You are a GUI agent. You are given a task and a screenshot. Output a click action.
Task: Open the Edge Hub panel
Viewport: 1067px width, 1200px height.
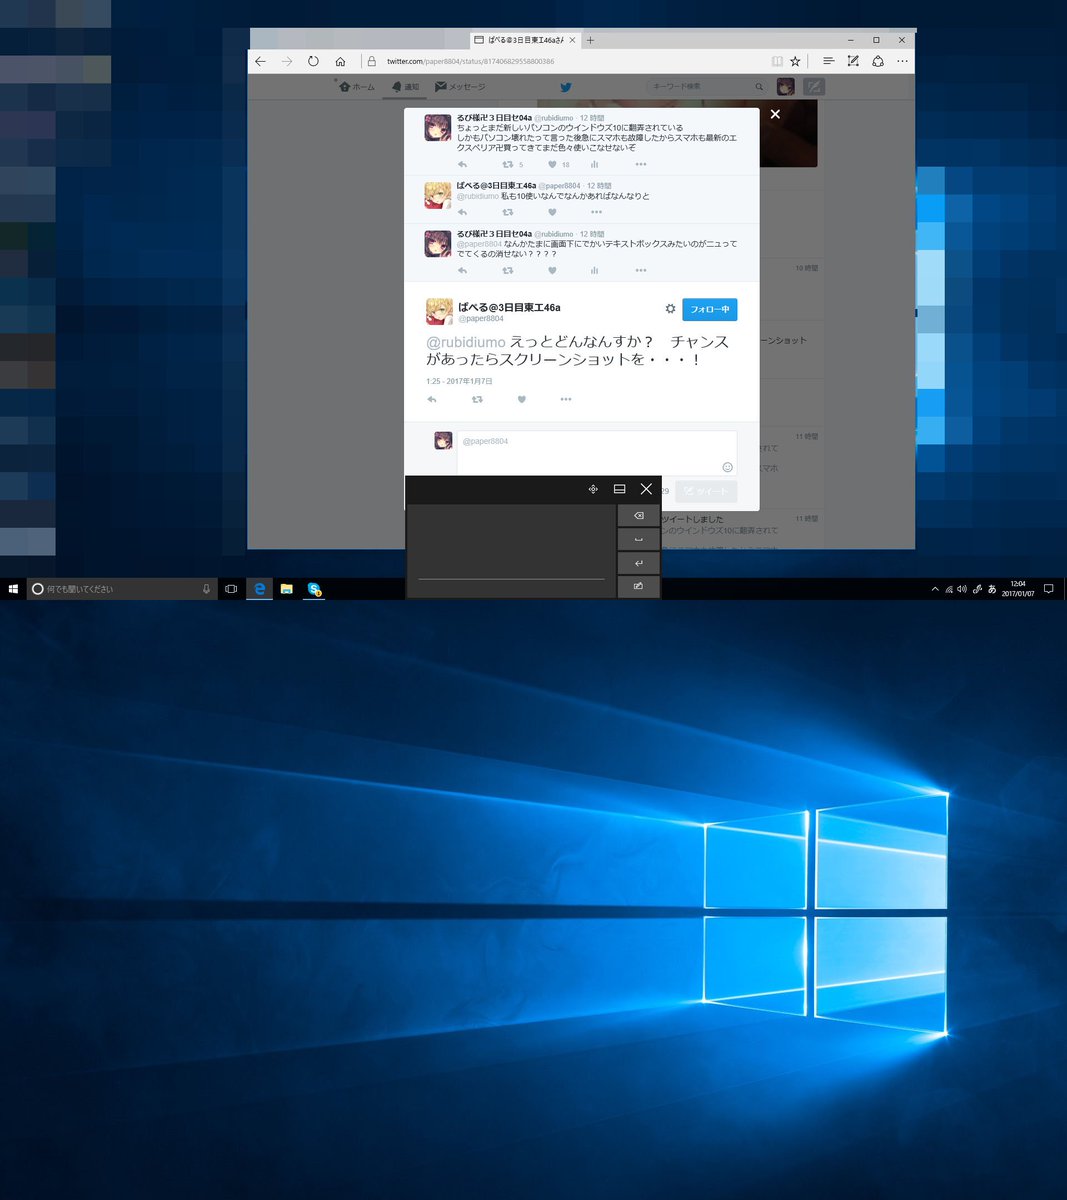828,61
